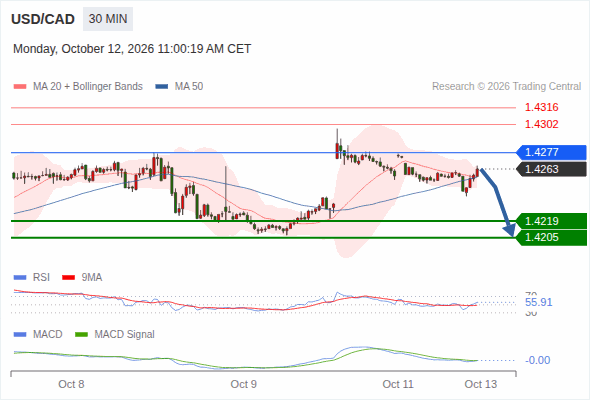Click the 9MA red legend swatch
The width and height of the screenshot is (590, 400).
(x=68, y=278)
